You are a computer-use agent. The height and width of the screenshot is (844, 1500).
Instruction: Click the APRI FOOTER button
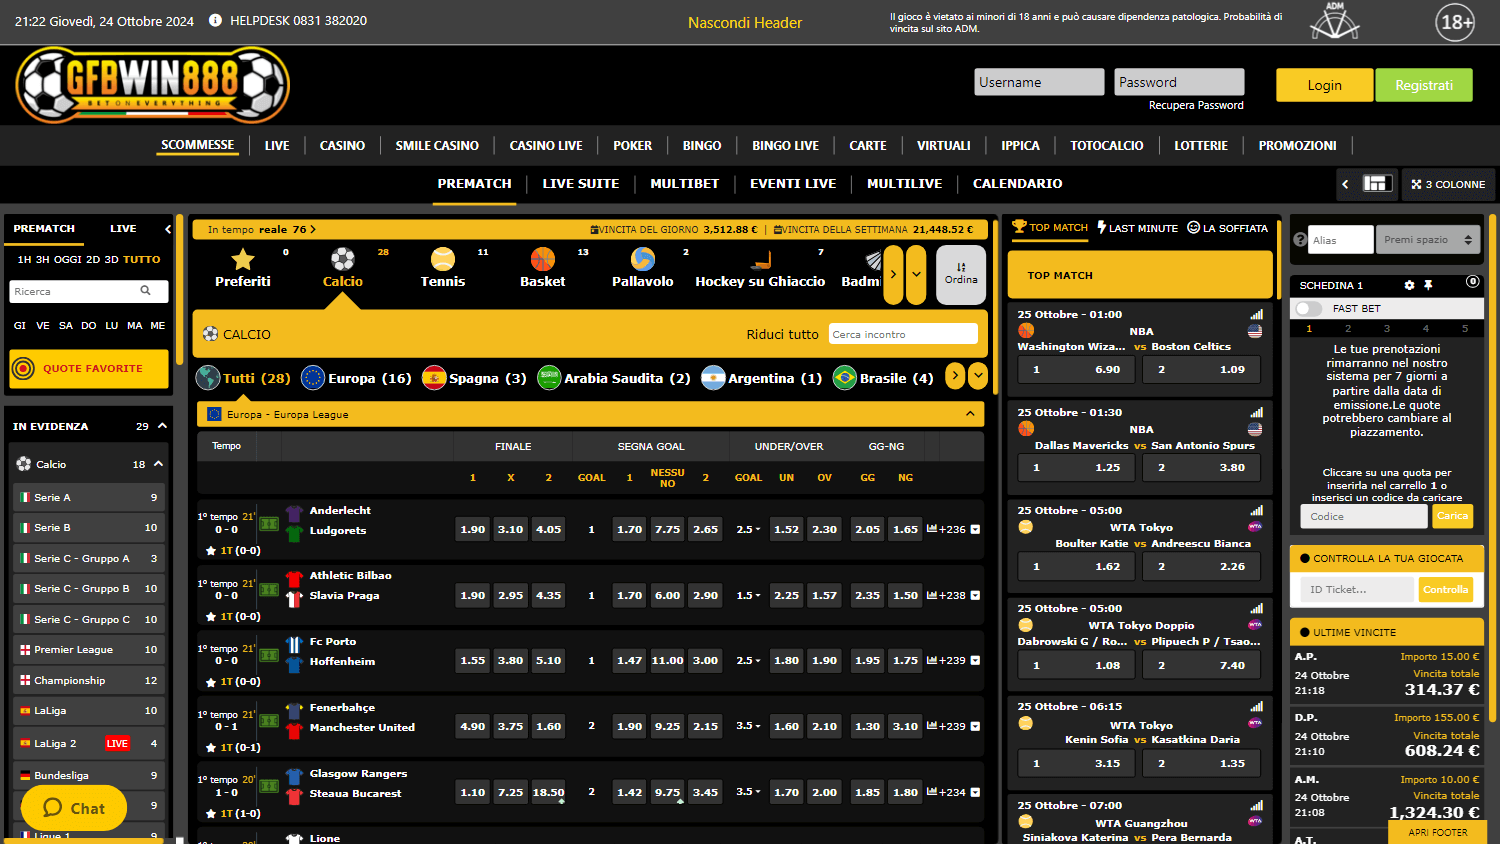point(1438,832)
